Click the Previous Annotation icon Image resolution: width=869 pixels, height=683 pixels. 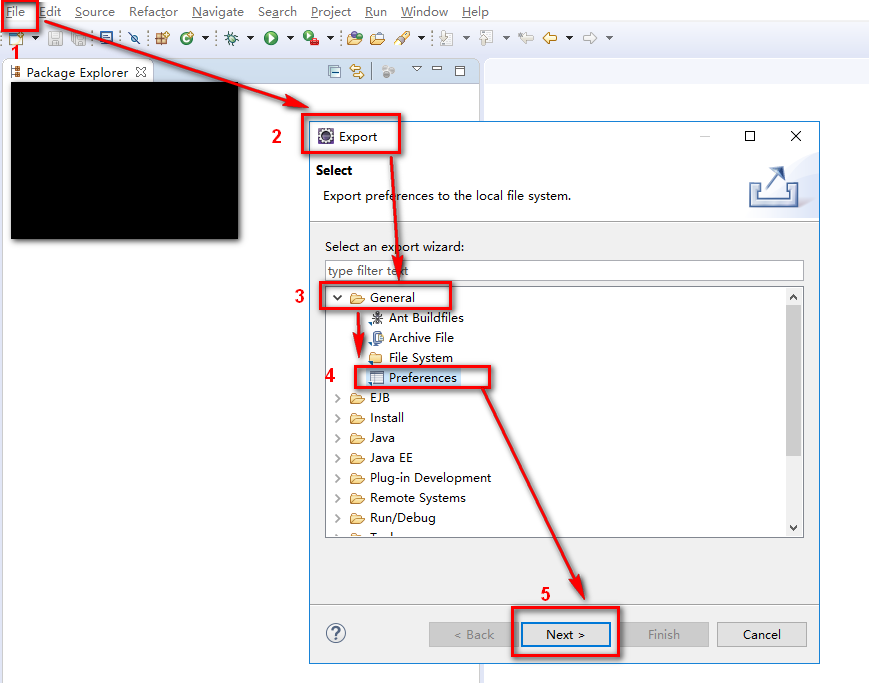click(x=486, y=38)
